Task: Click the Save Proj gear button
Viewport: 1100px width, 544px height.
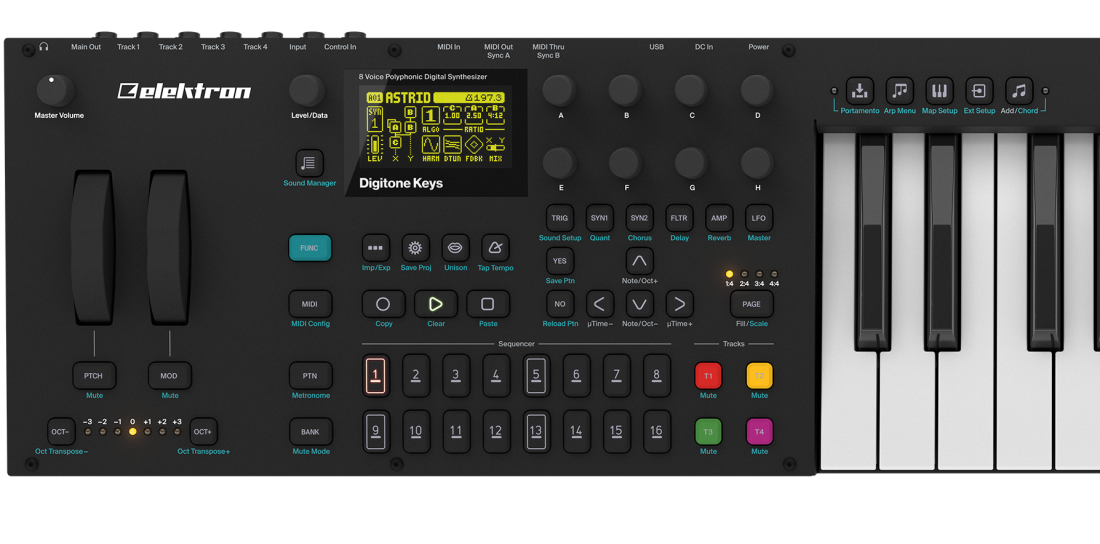Action: (415, 248)
